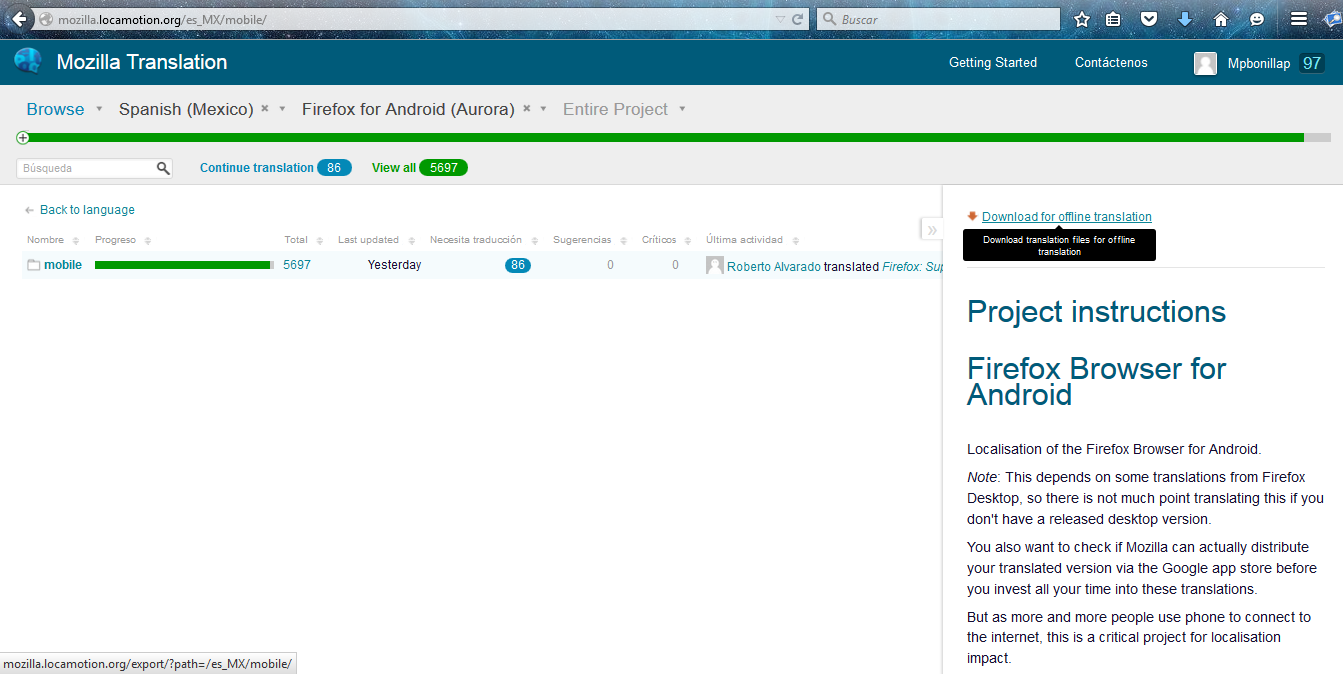This screenshot has height=674, width=1343.
Task: Click Download for offline translation link
Action: [1067, 217]
